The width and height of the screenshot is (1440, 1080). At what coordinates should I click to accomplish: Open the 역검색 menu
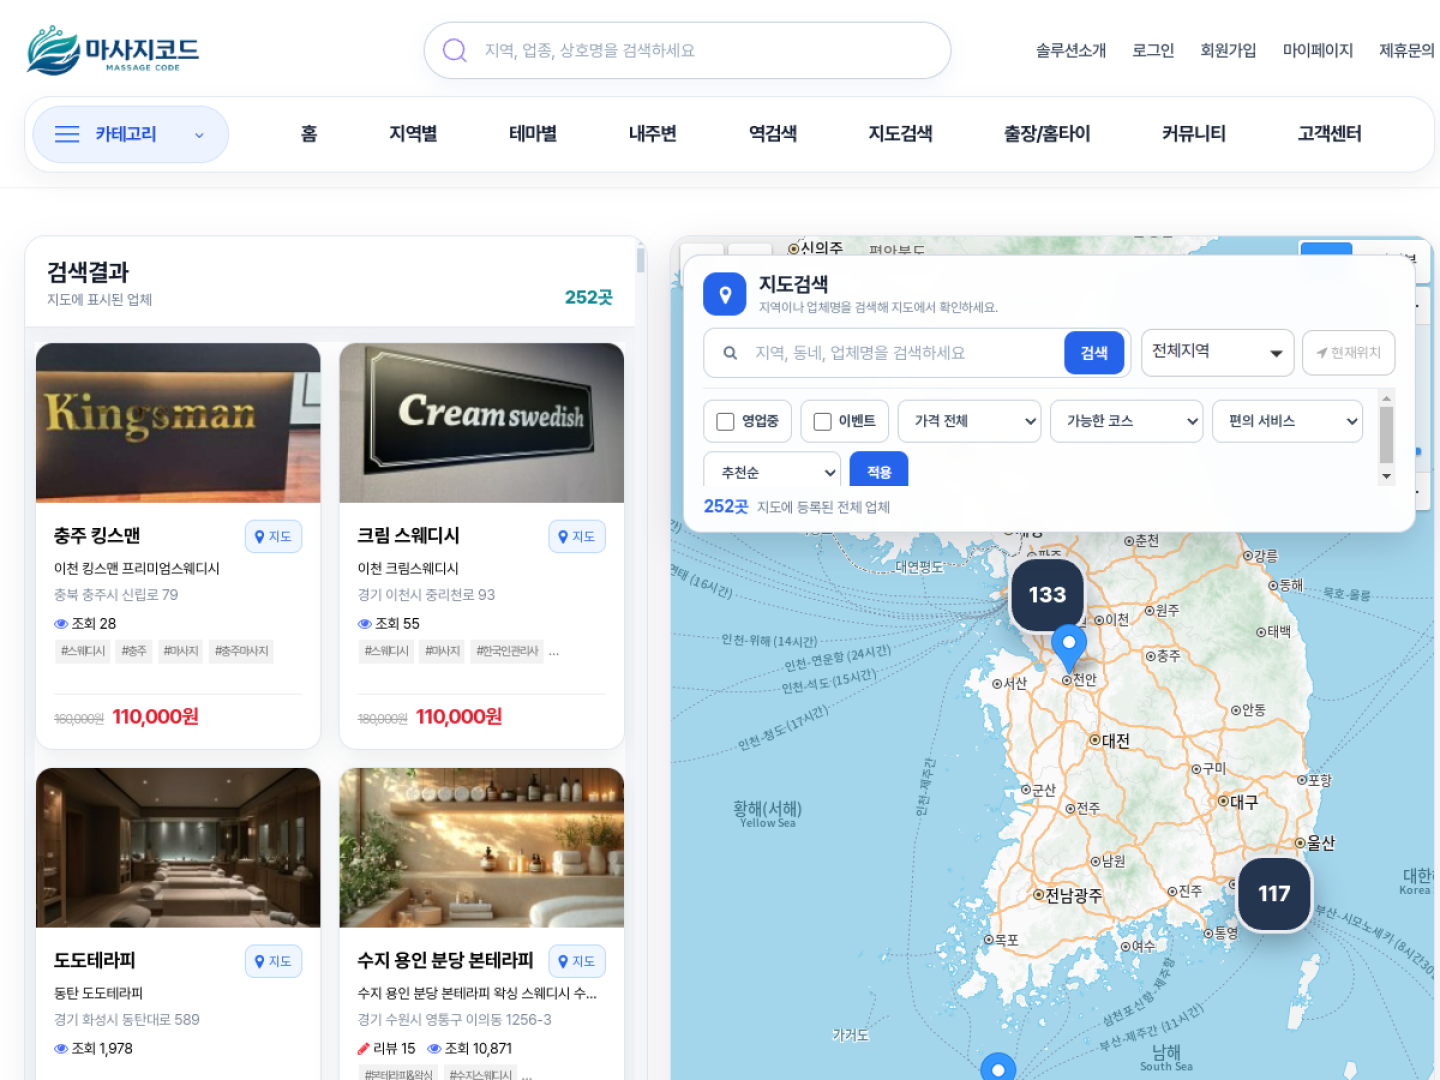773,134
